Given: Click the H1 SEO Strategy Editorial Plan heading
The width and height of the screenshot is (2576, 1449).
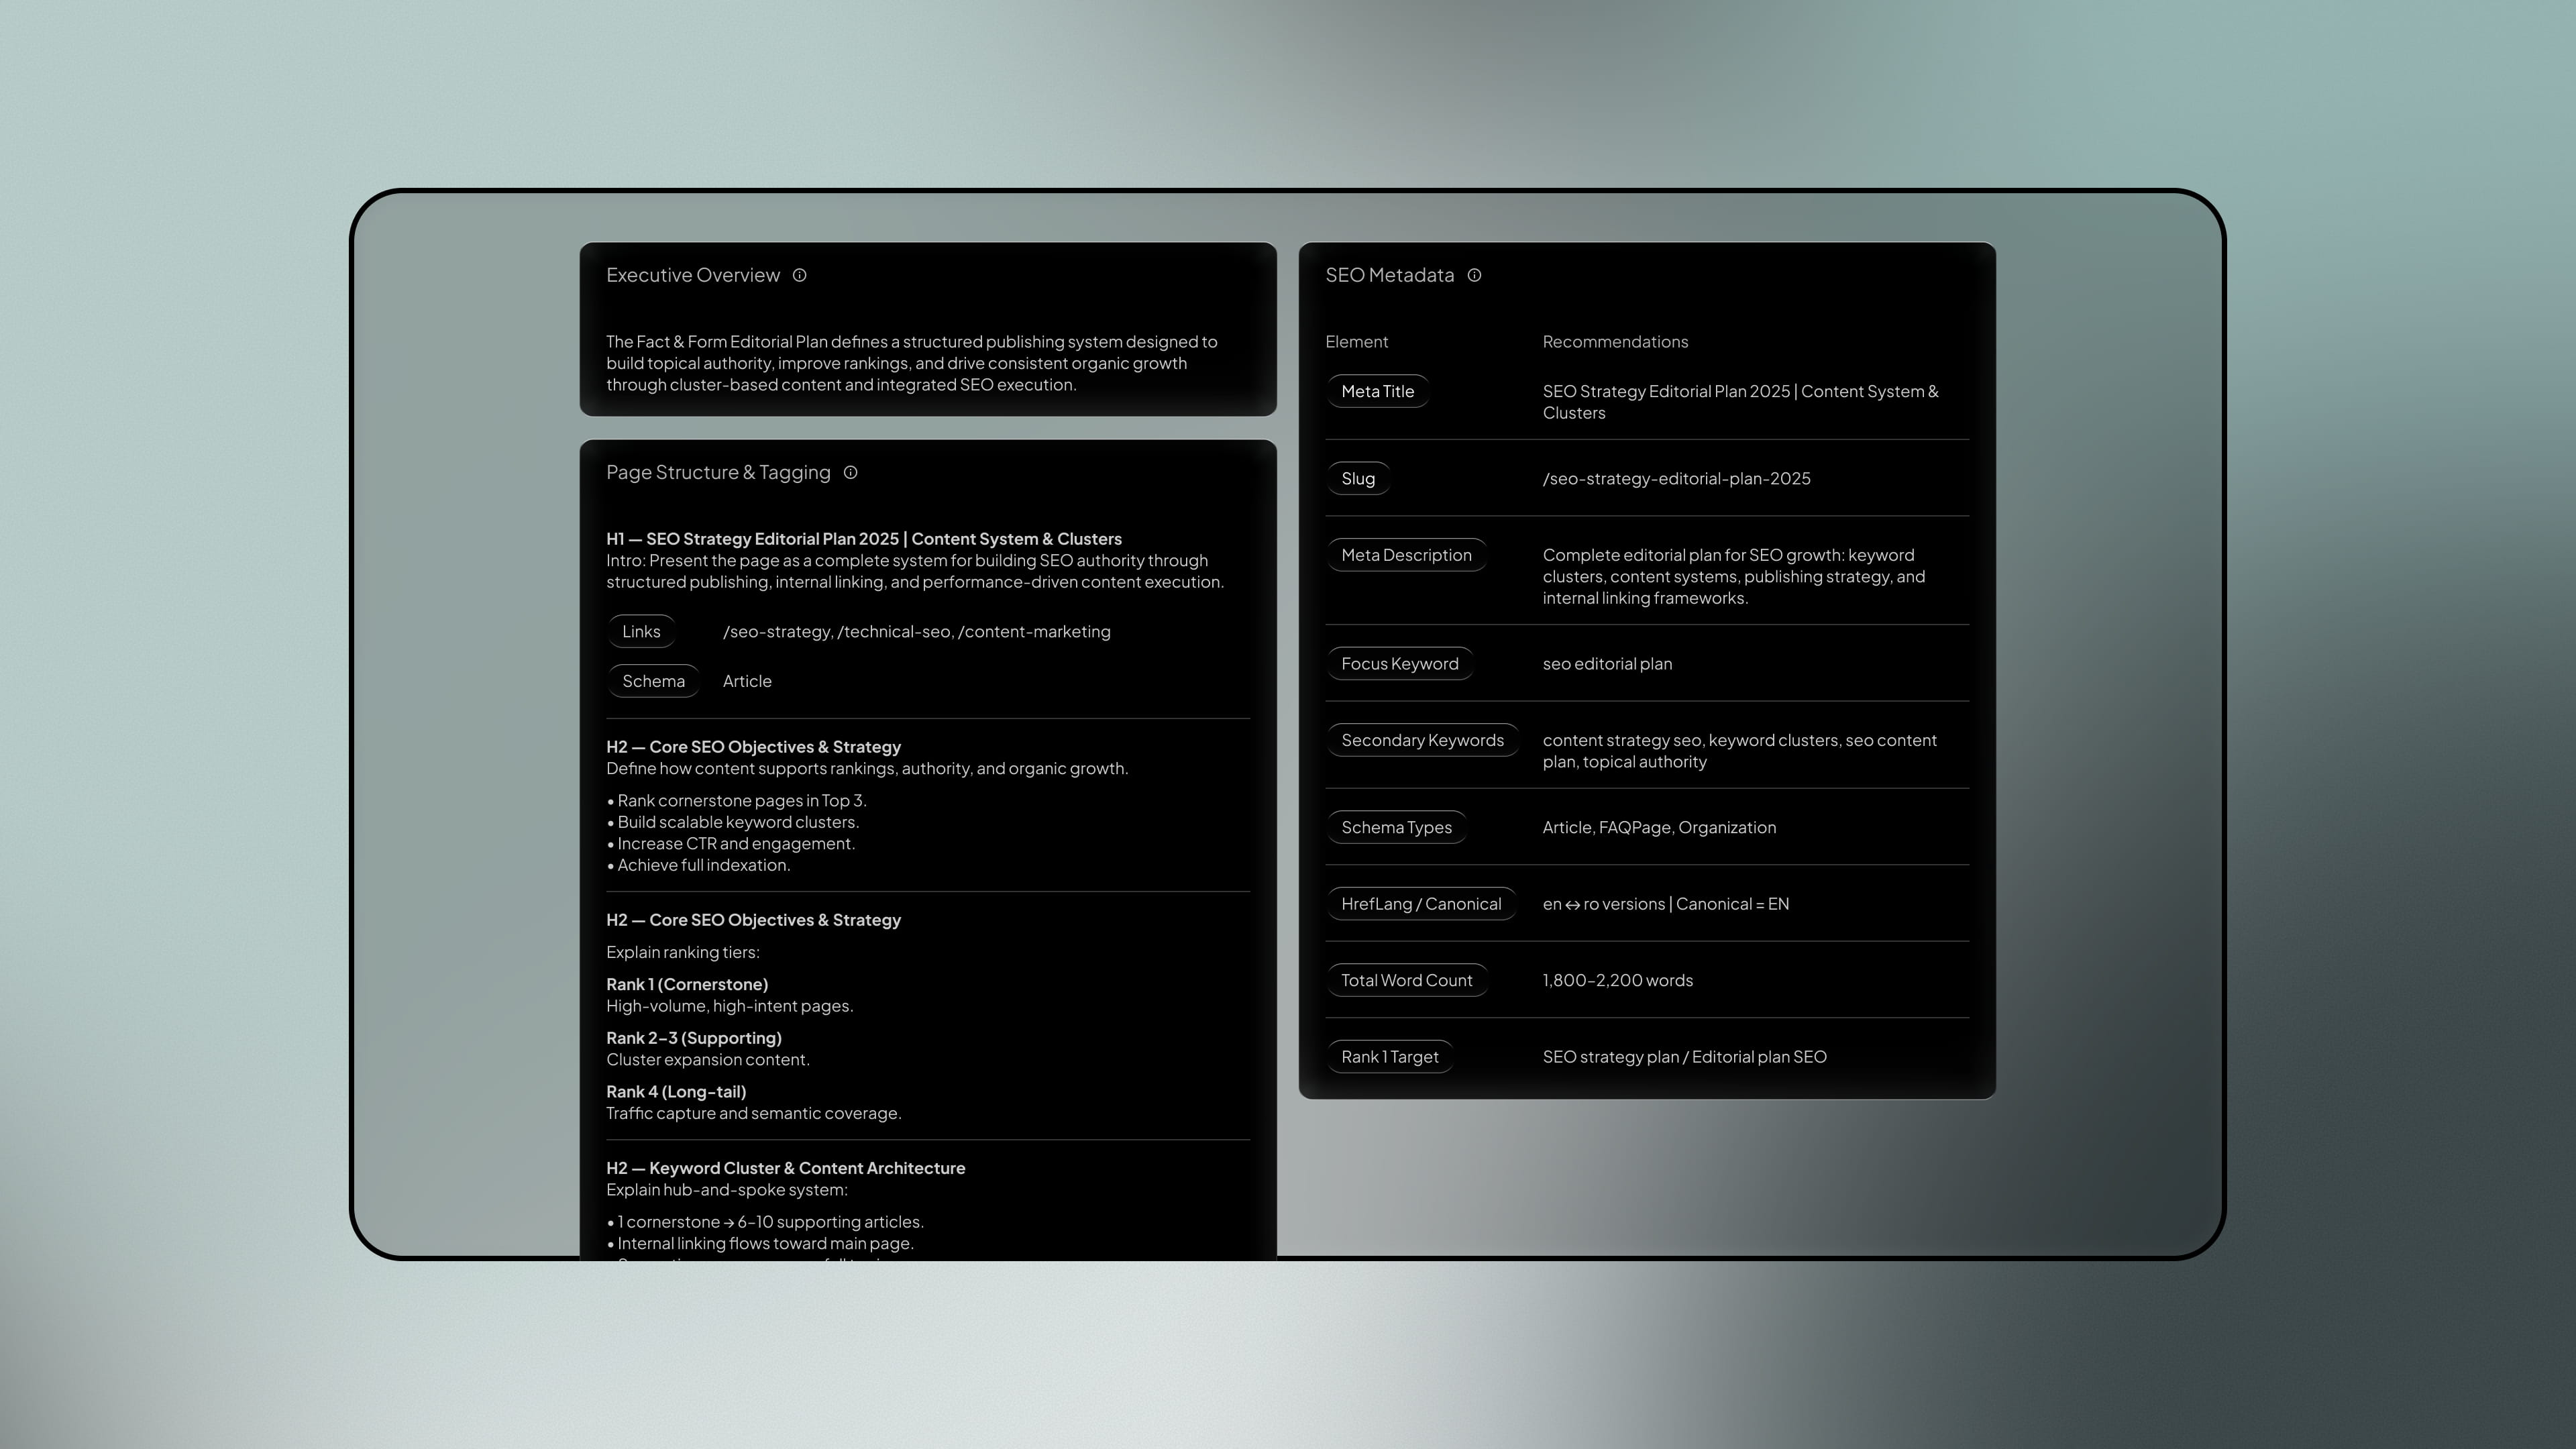Looking at the screenshot, I should click(x=864, y=539).
